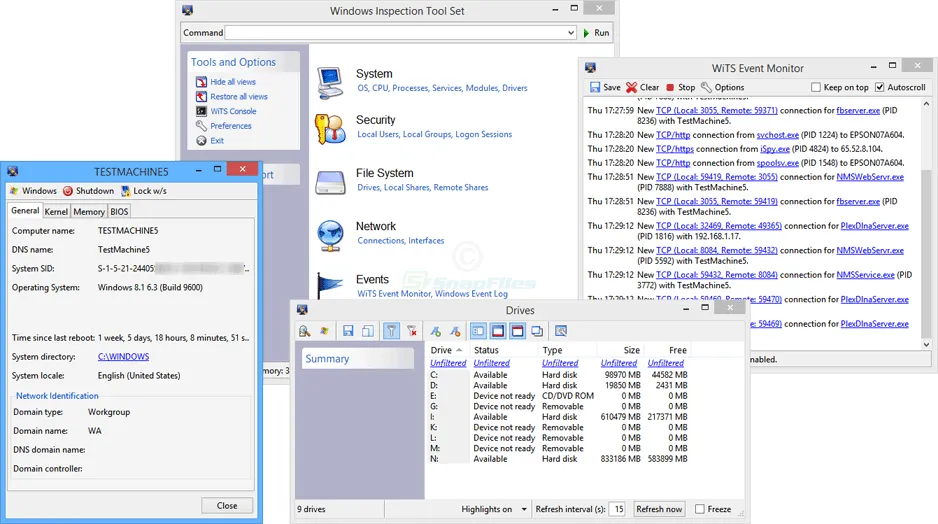Click the Unfiltered filter under Type column

(x=560, y=363)
